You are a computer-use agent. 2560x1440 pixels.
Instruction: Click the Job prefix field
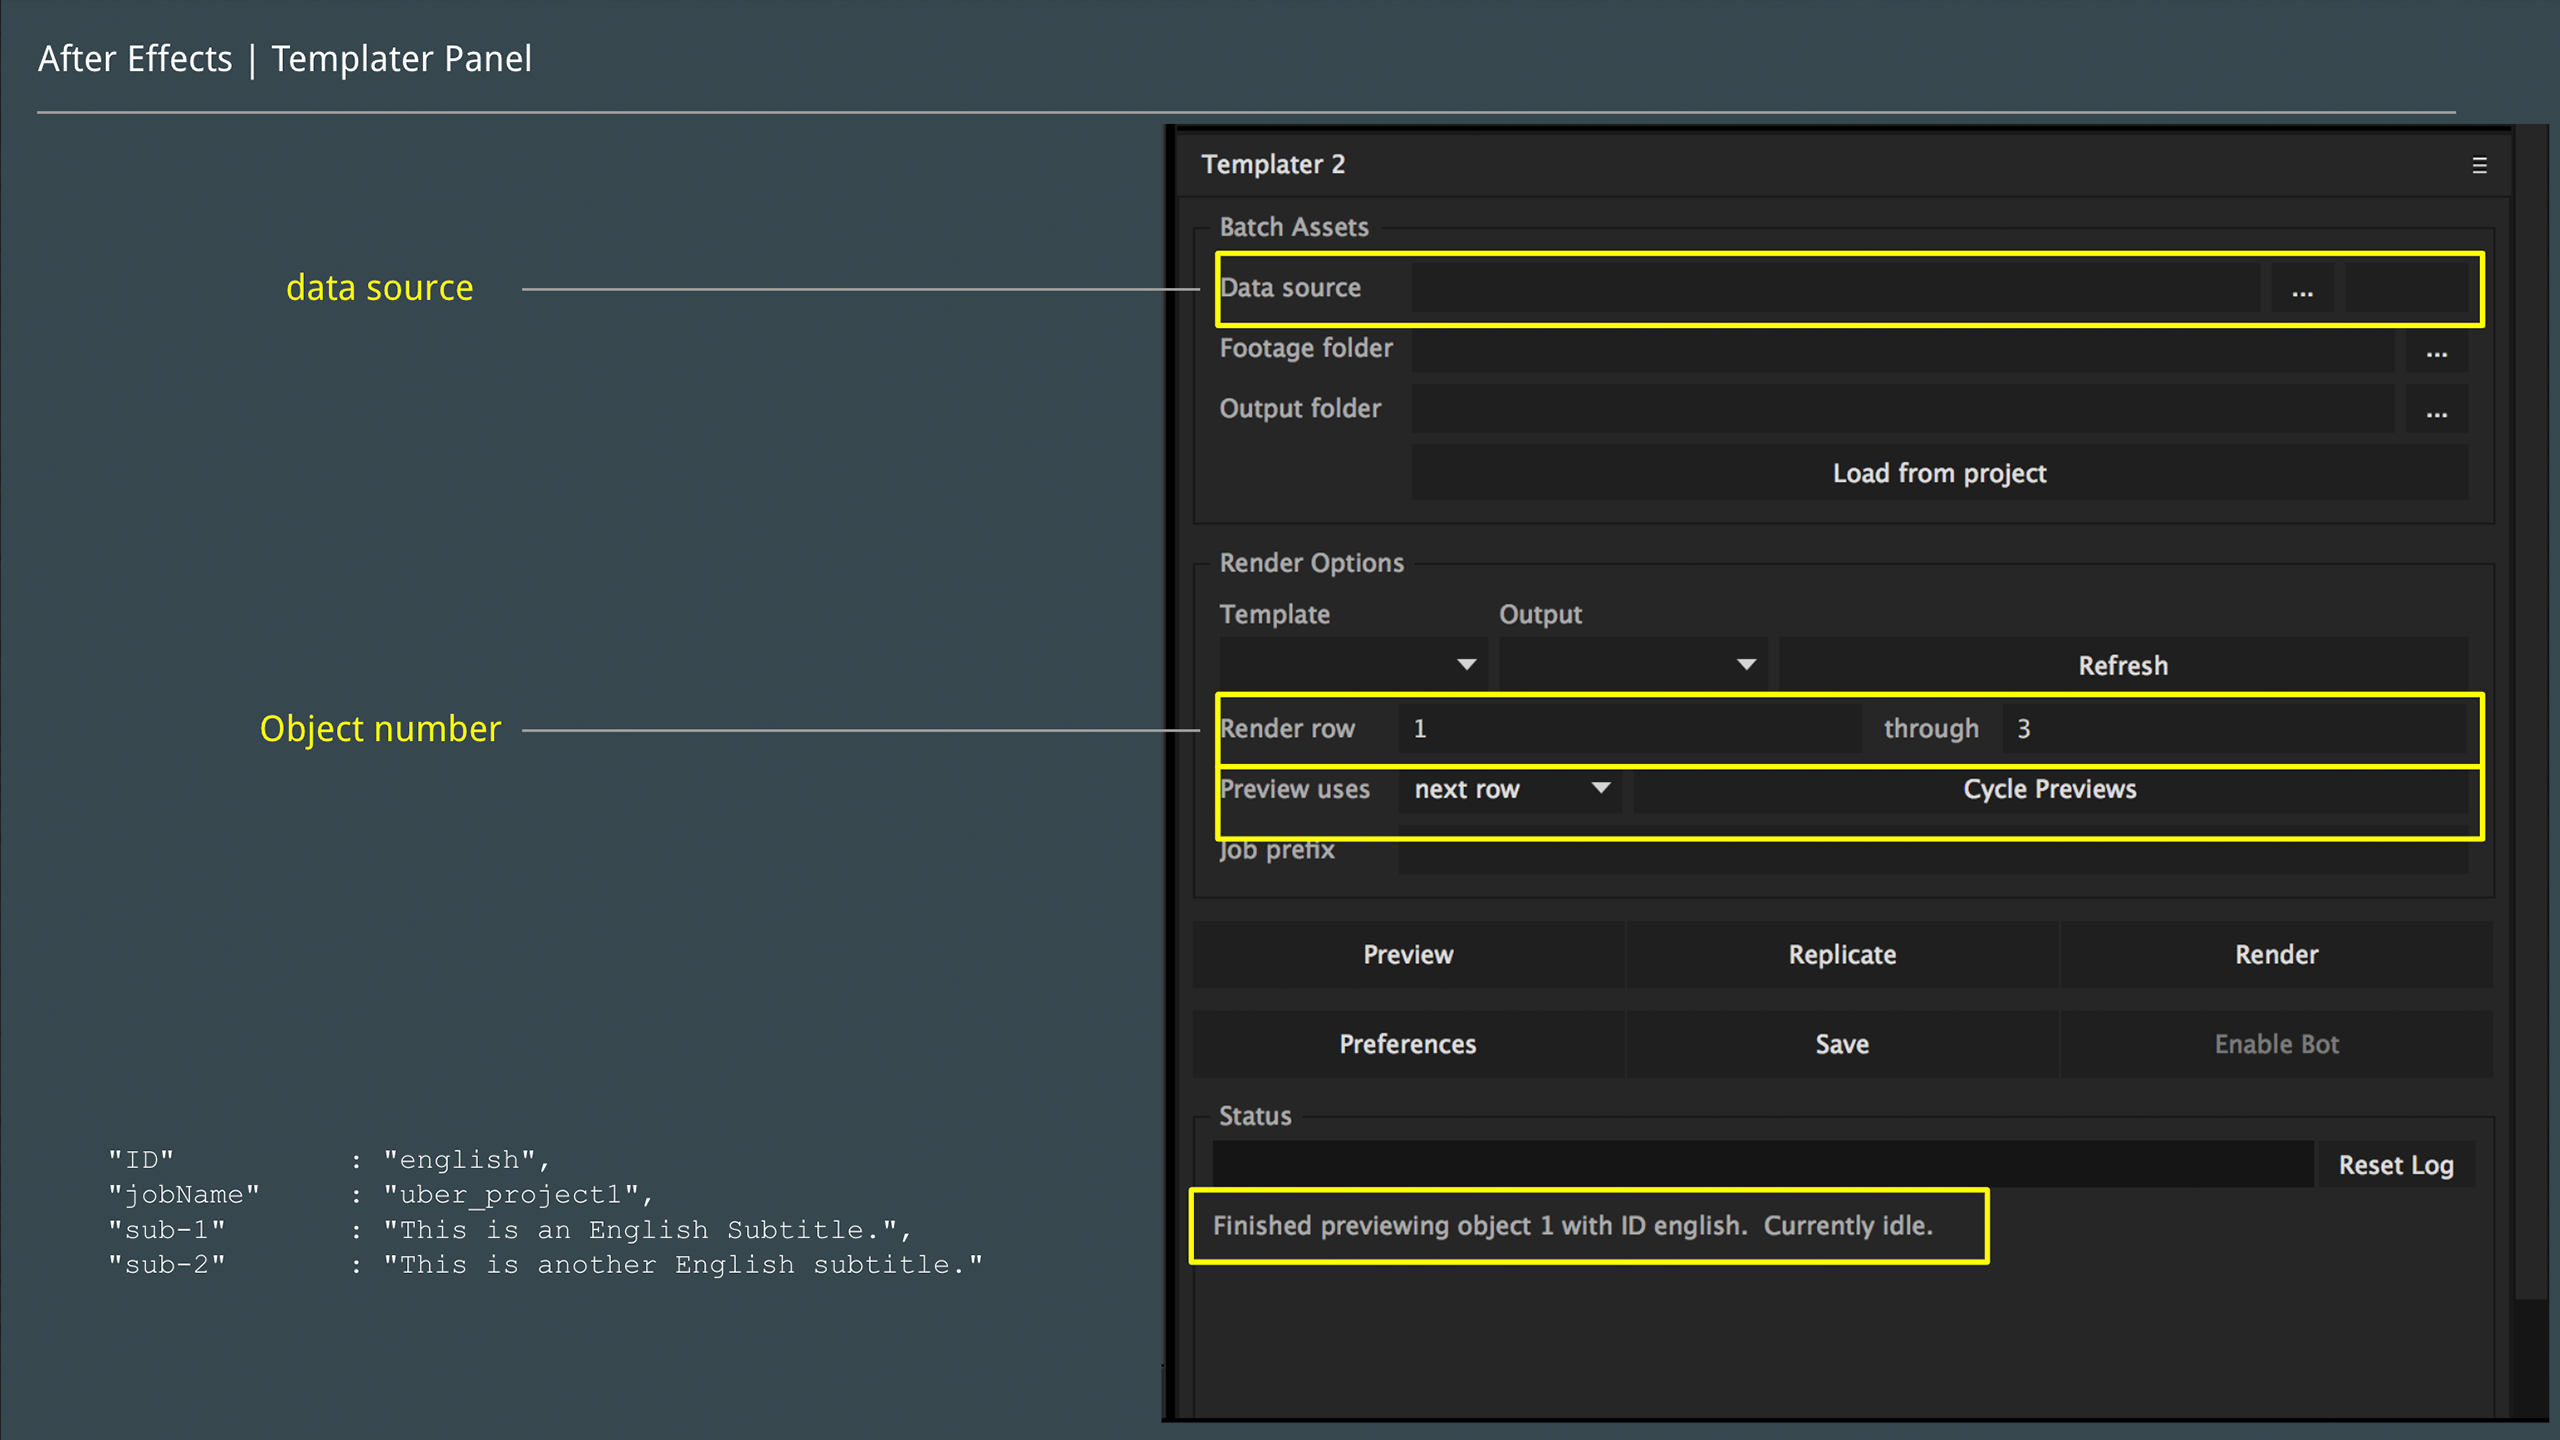1932,850
